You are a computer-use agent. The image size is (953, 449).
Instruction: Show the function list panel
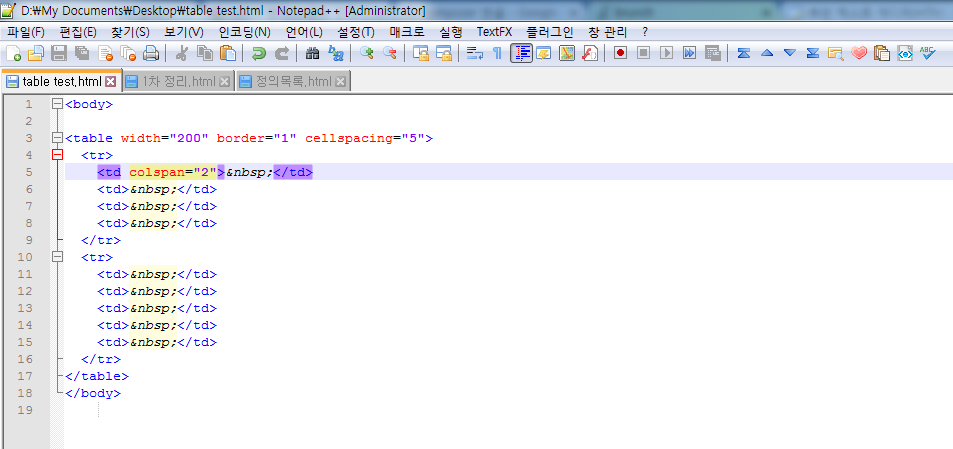click(x=590, y=53)
